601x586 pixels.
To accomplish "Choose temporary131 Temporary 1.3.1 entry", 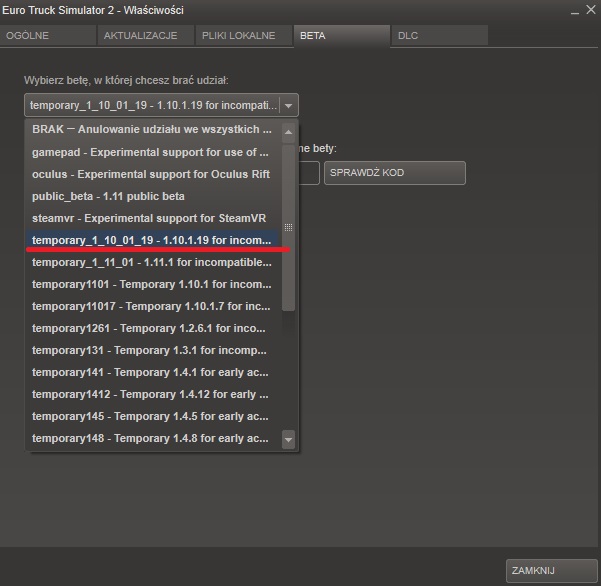I will click(153, 350).
